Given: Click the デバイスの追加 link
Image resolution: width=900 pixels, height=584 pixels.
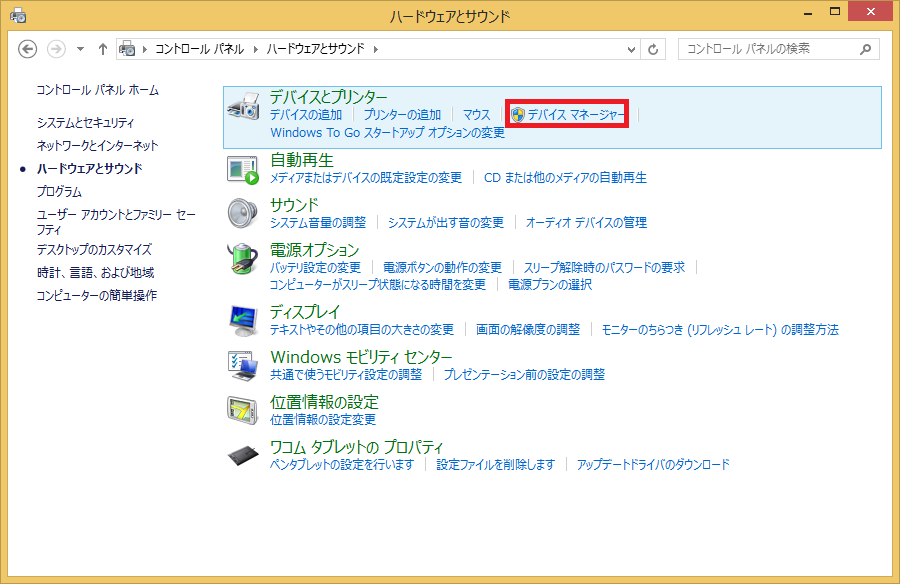Looking at the screenshot, I should 306,115.
